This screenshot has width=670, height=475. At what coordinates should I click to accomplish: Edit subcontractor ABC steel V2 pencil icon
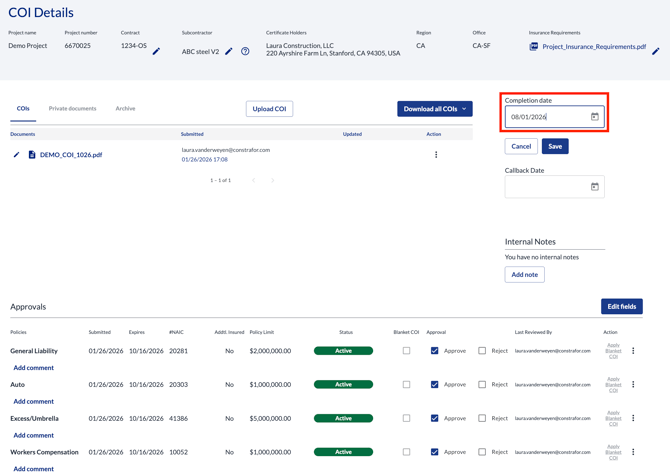pos(229,51)
